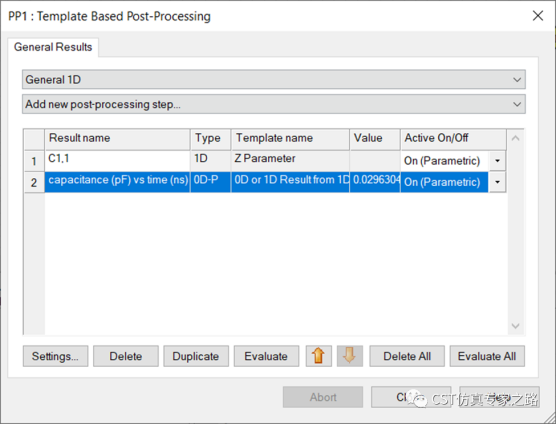The width and height of the screenshot is (557, 424).
Task: Open Active dropdown for C1,1 row
Action: pos(497,161)
